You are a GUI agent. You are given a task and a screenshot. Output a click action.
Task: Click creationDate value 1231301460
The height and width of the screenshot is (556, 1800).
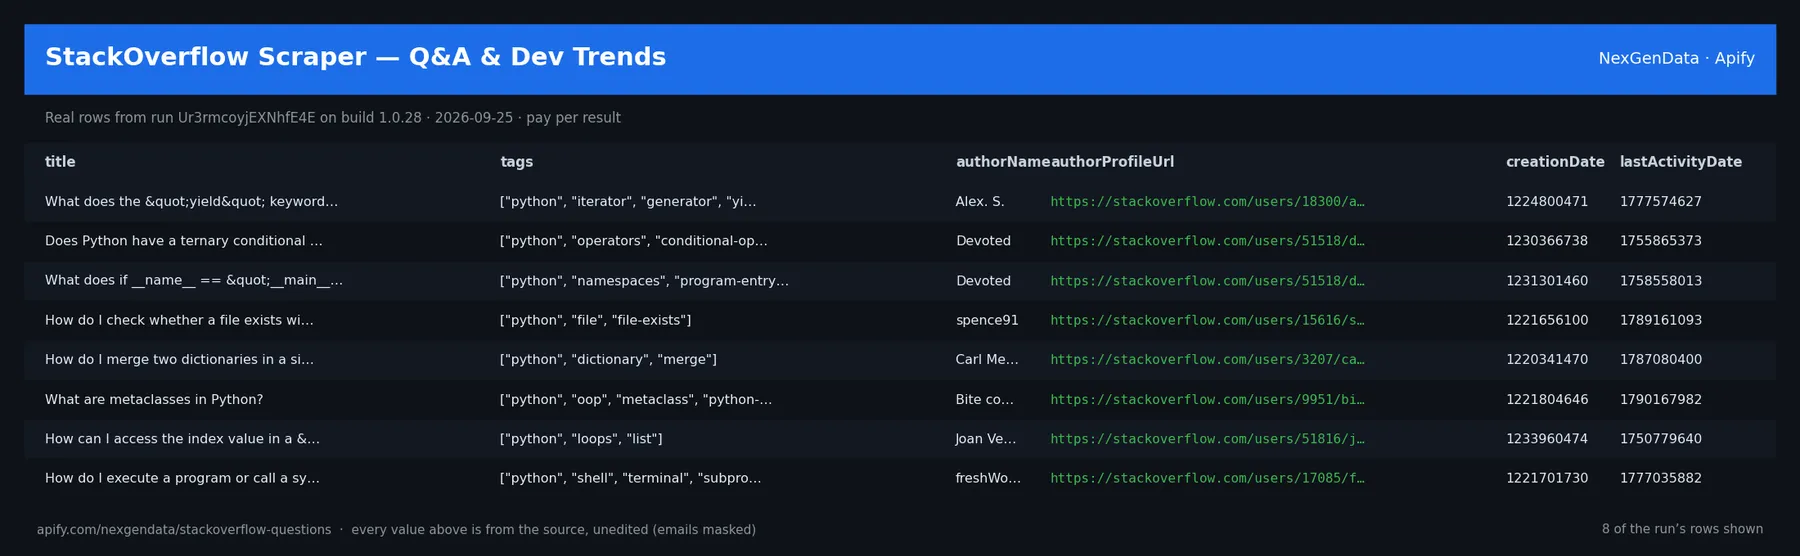click(x=1547, y=281)
